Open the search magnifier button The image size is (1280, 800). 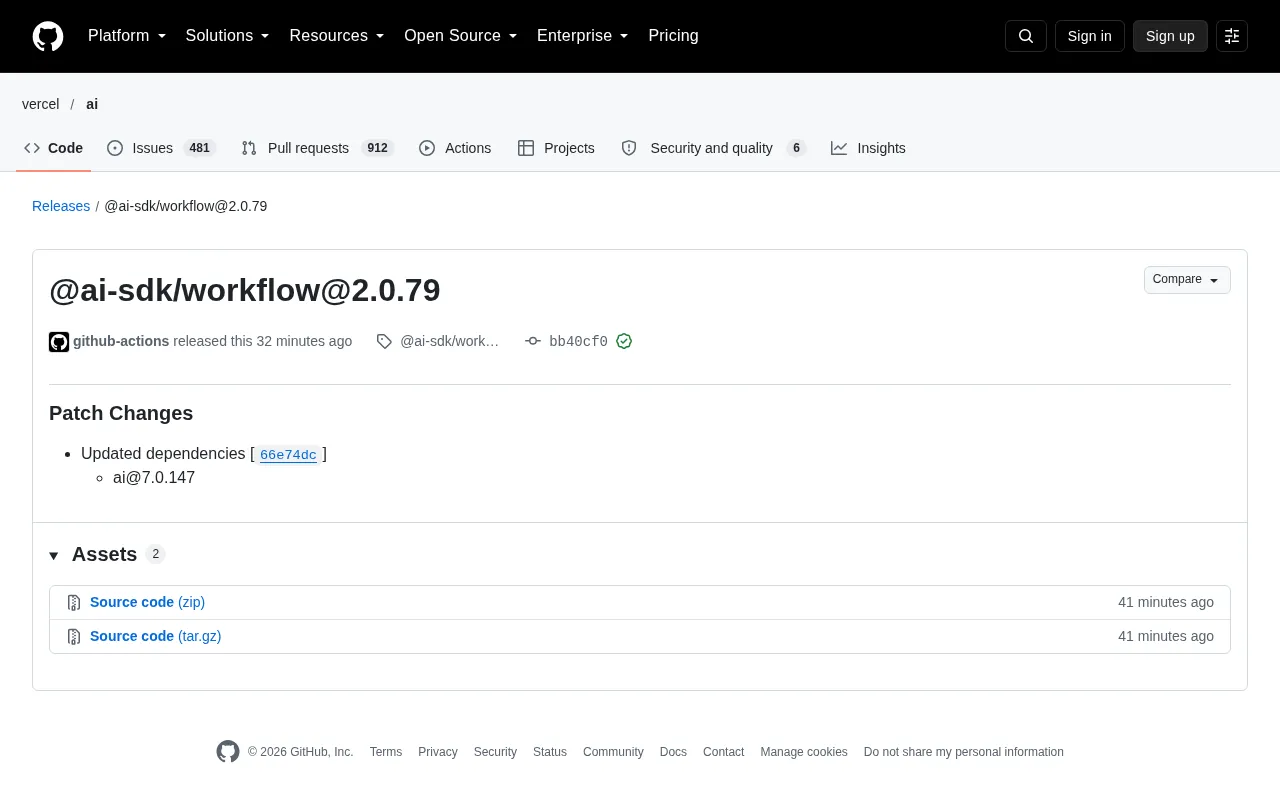coord(1026,36)
